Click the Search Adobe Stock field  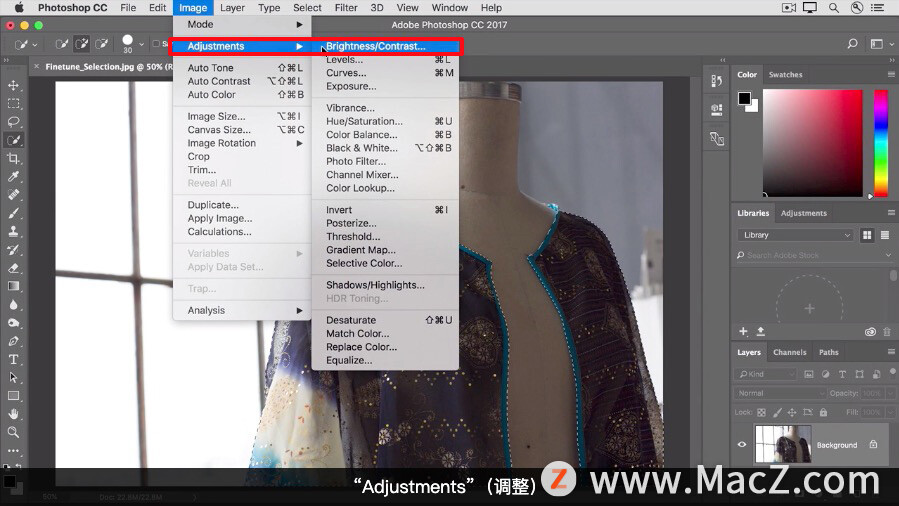click(814, 255)
